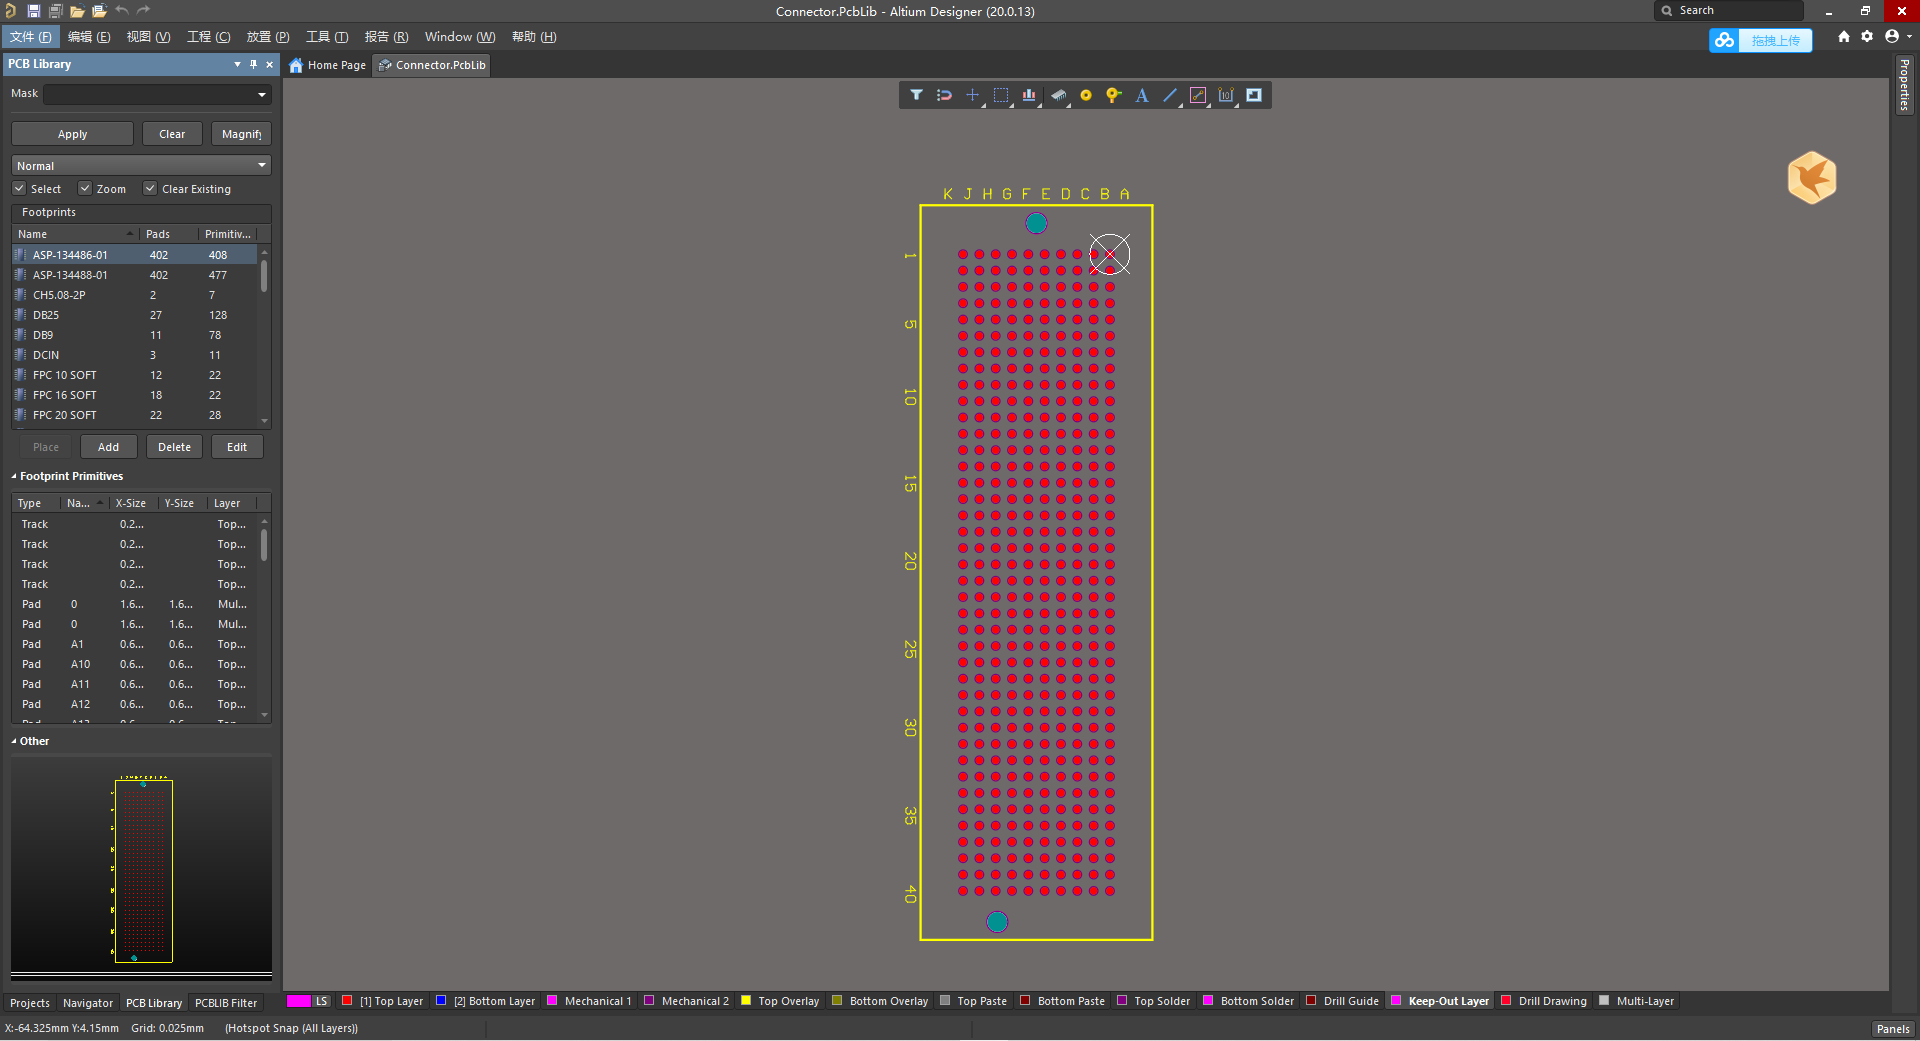The width and height of the screenshot is (1920, 1041).
Task: Open the Window (W) menu
Action: pos(460,37)
